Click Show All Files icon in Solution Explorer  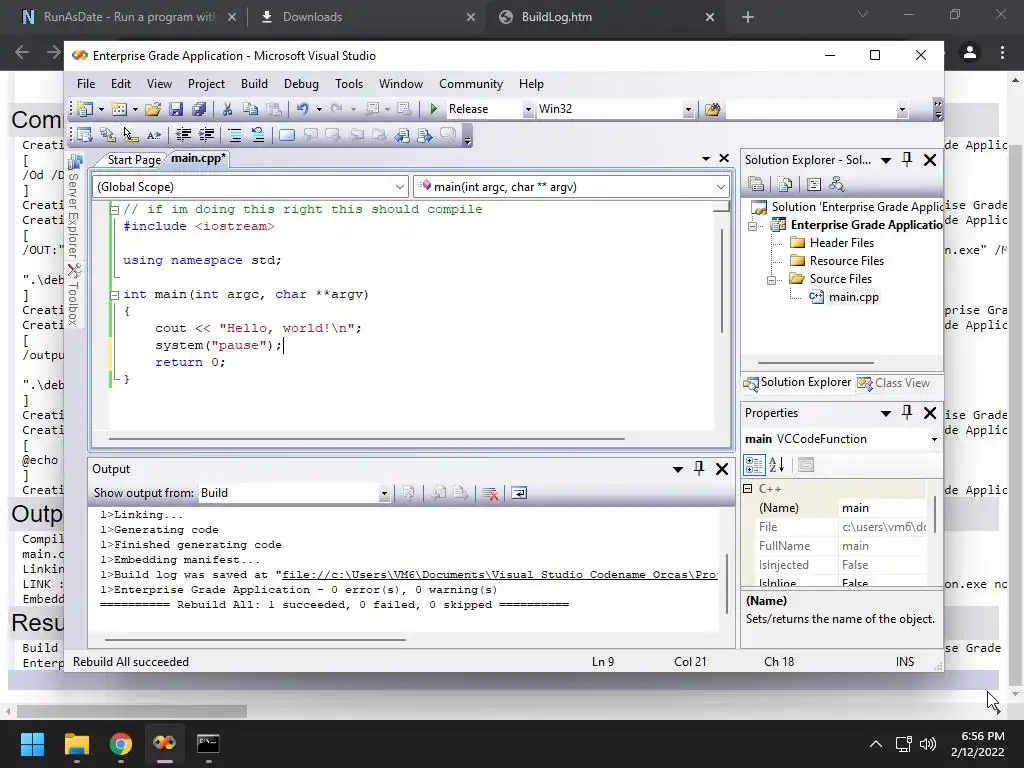click(785, 185)
